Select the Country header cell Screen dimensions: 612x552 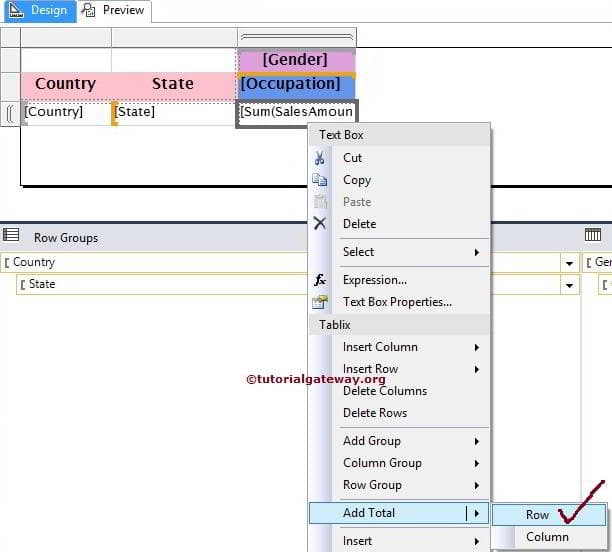tap(66, 85)
